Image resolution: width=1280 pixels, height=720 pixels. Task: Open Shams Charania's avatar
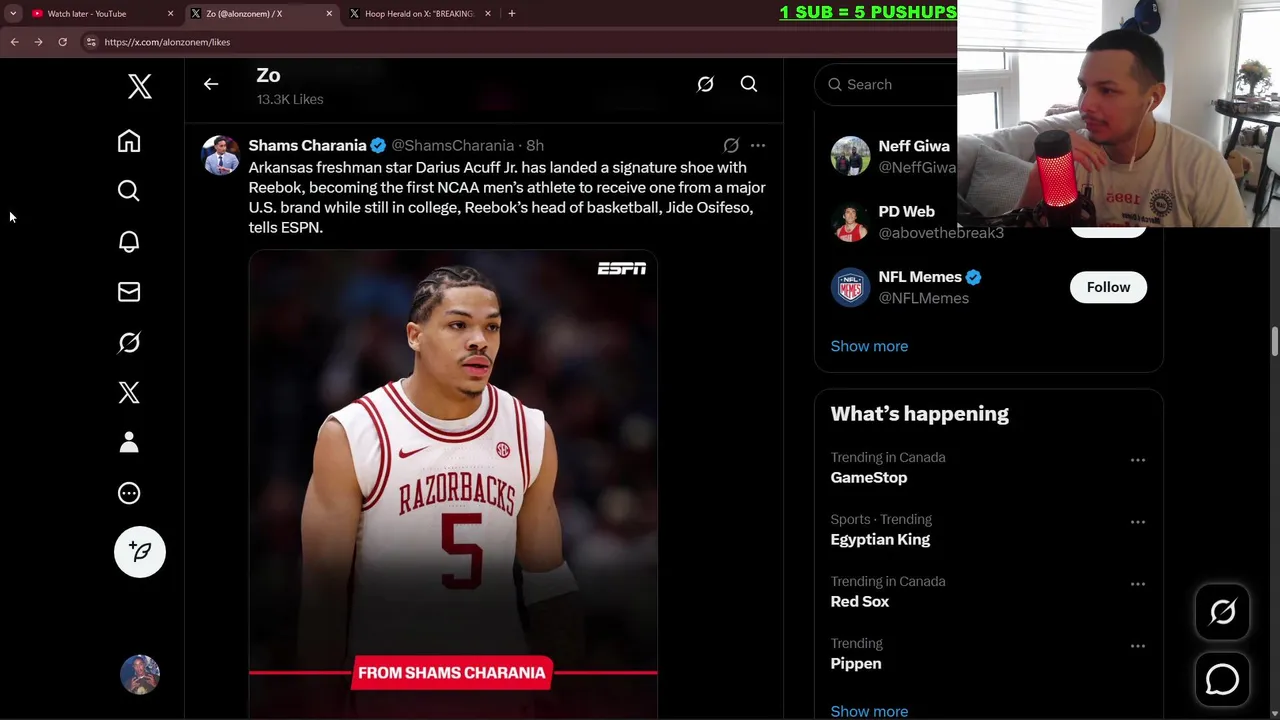[x=220, y=155]
